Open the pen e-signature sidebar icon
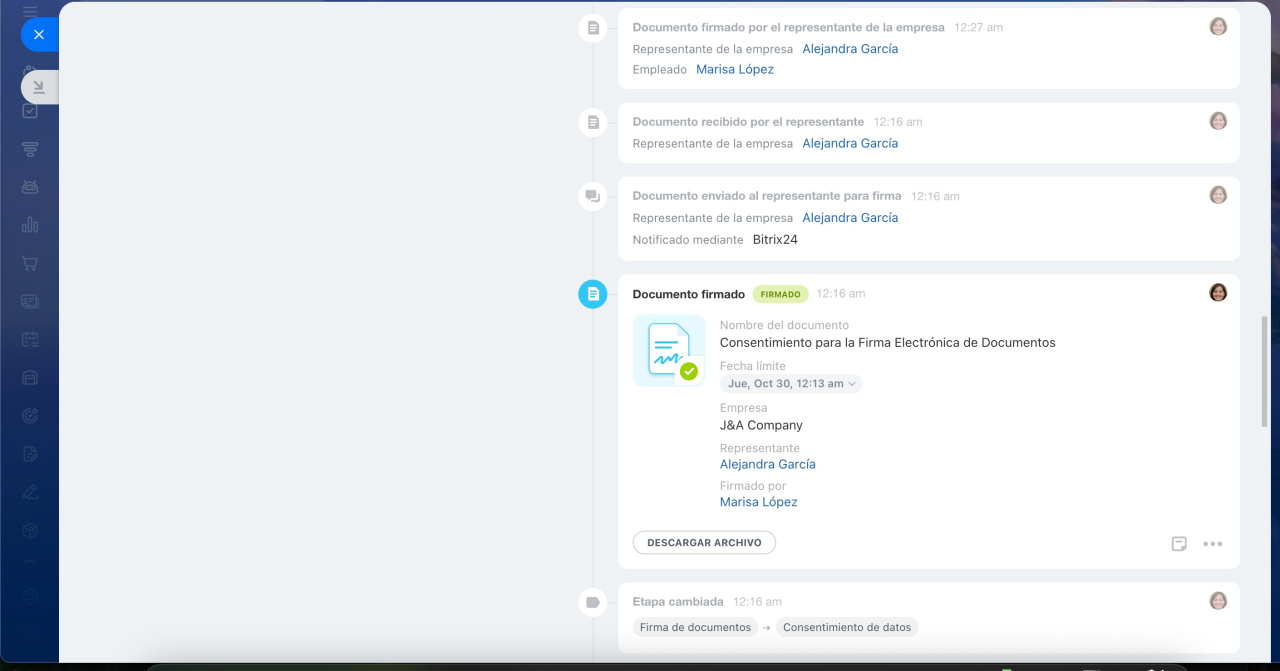The height and width of the screenshot is (671, 1280). [x=30, y=492]
